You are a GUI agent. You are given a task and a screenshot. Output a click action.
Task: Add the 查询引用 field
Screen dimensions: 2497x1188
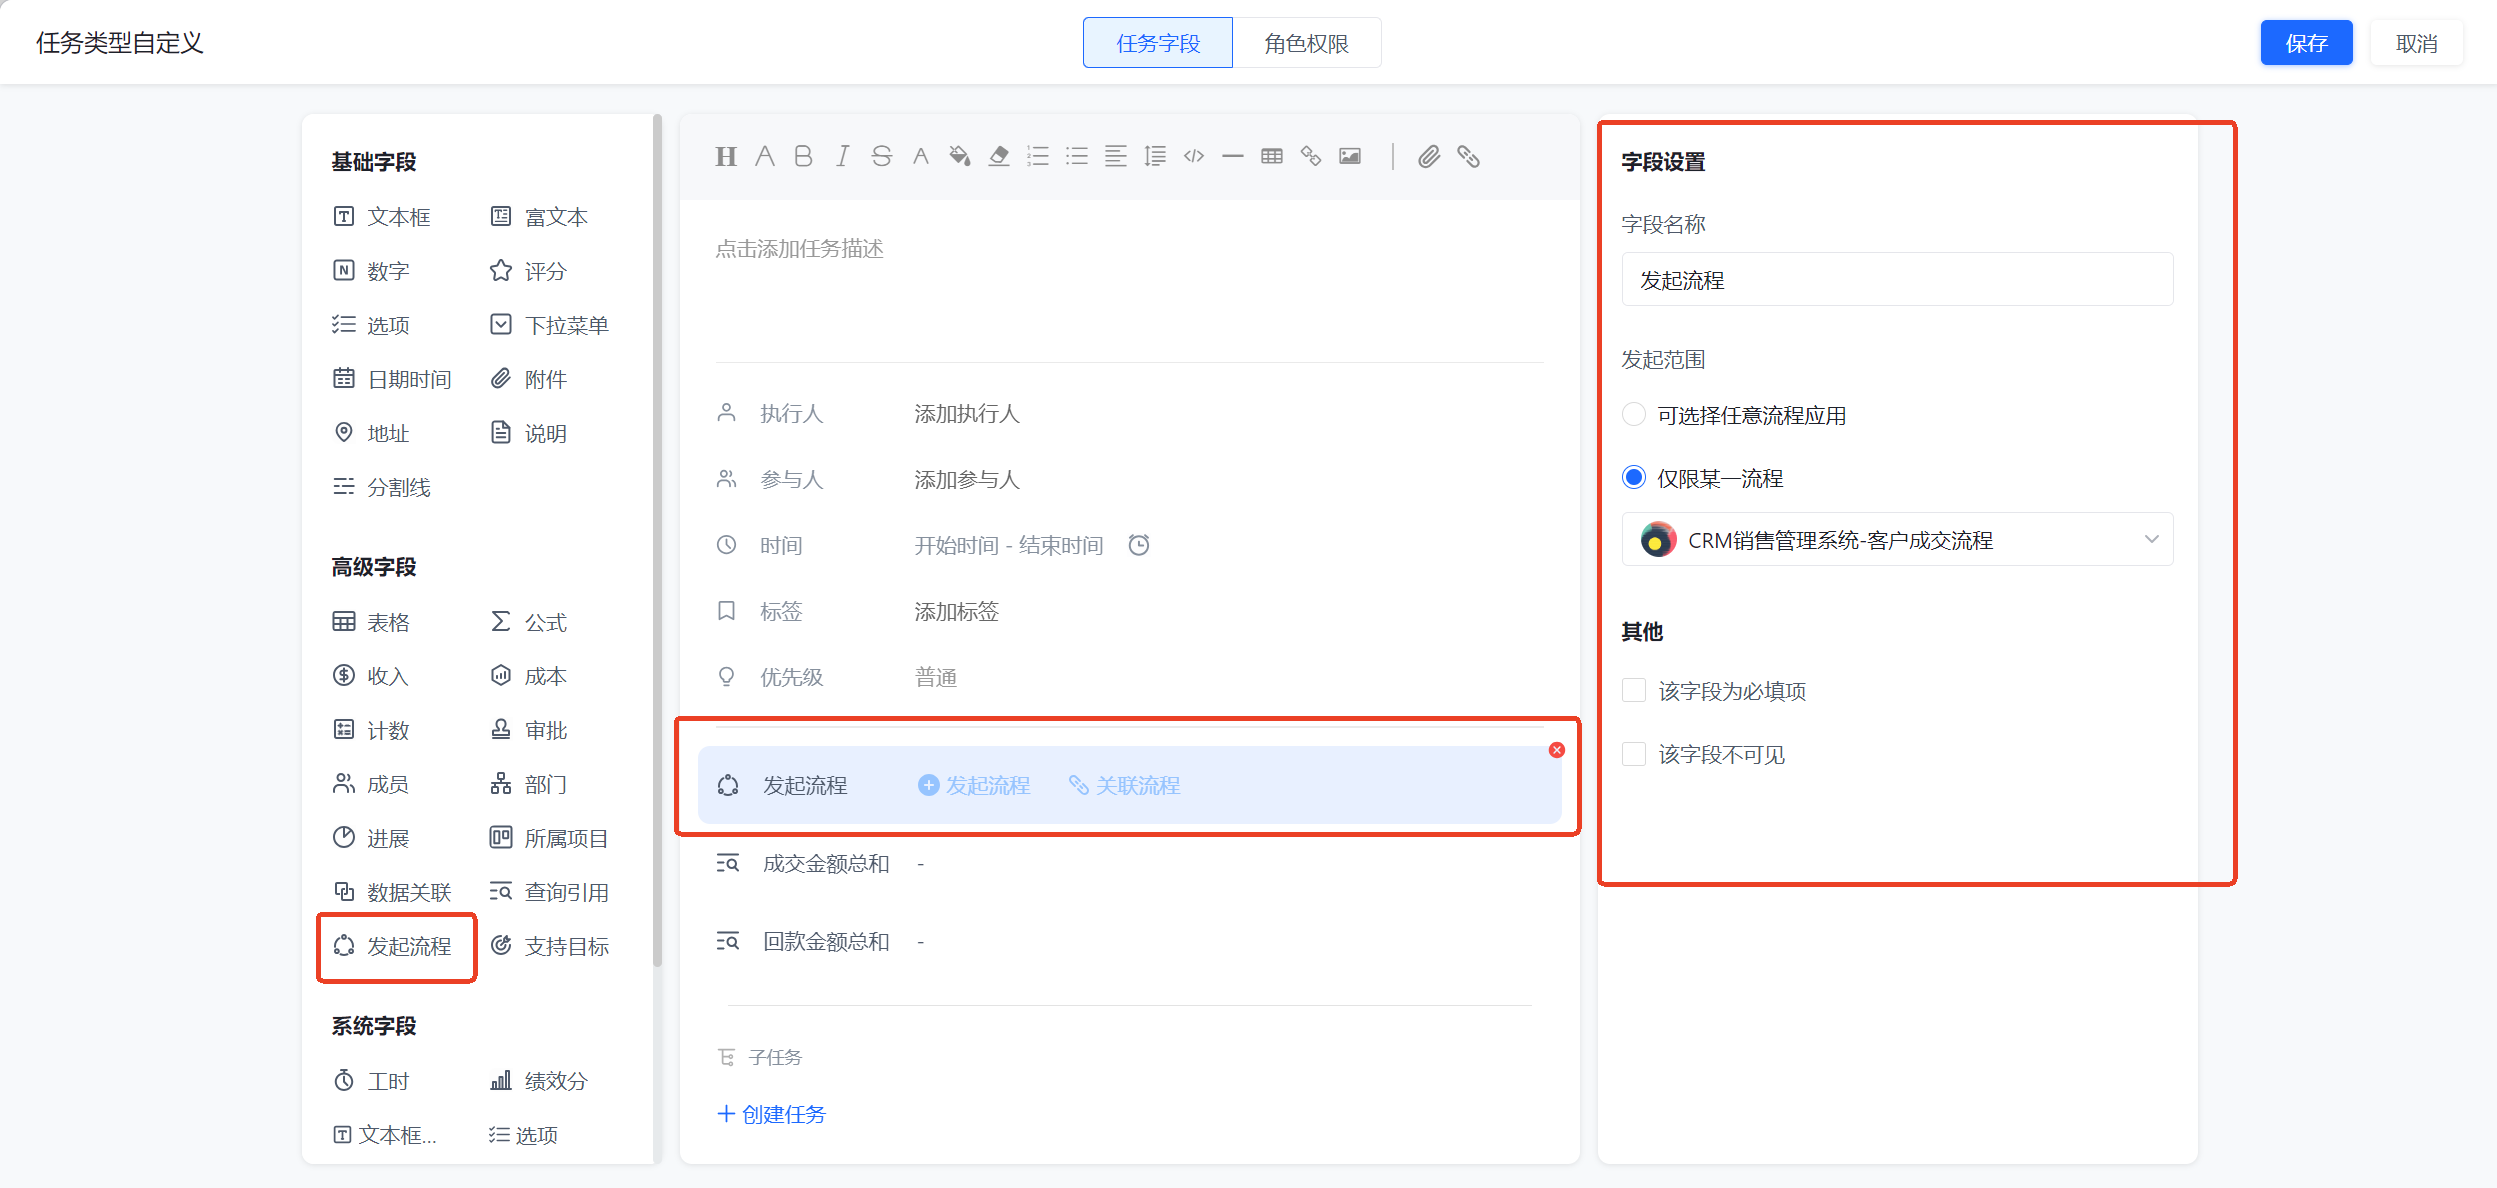point(549,892)
